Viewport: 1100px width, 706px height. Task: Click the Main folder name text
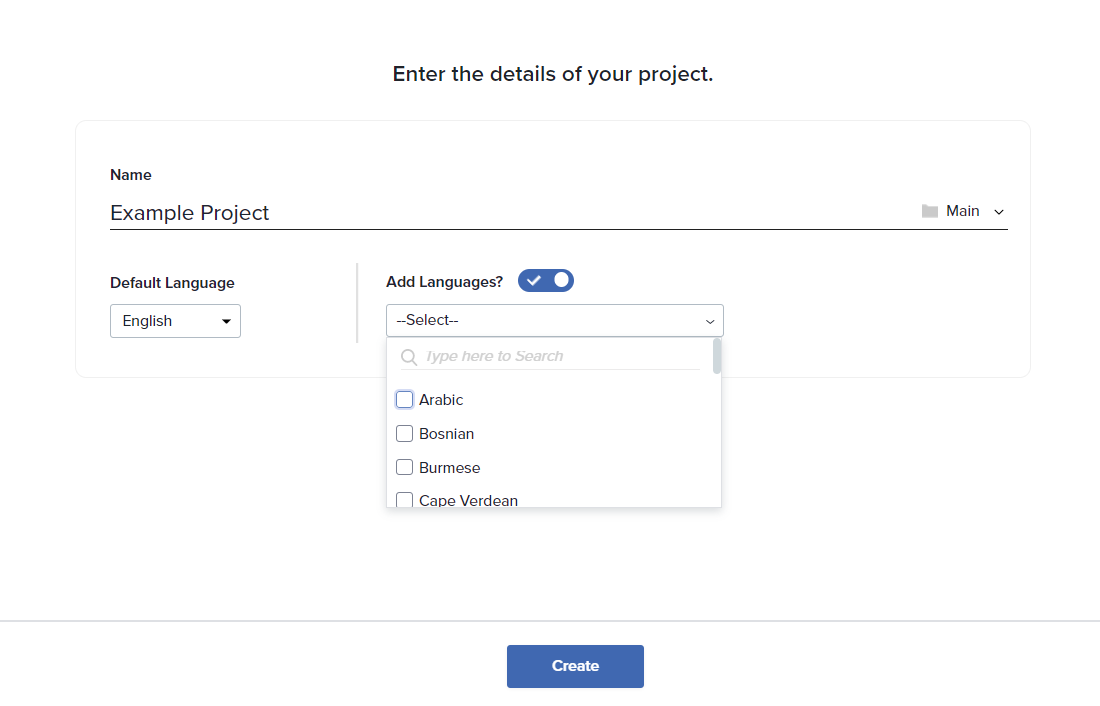coord(963,211)
